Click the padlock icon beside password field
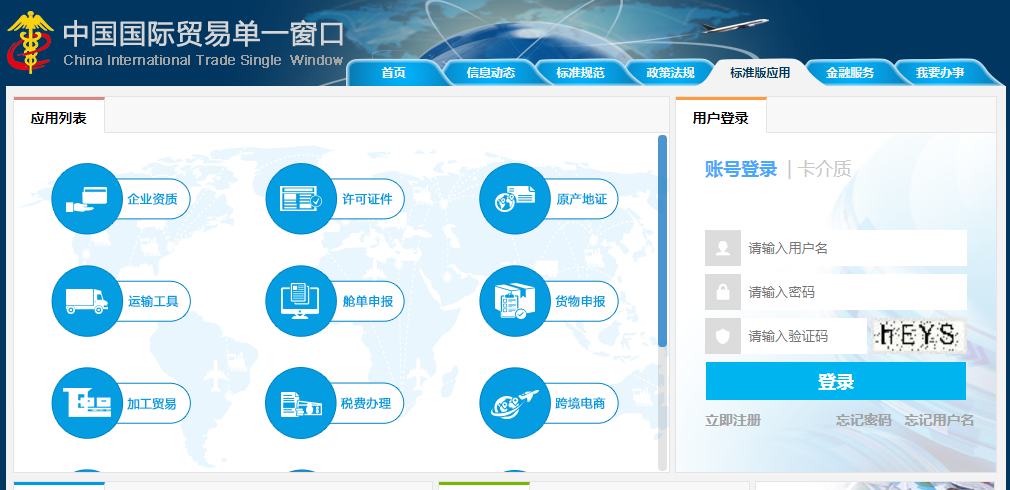 (723, 292)
